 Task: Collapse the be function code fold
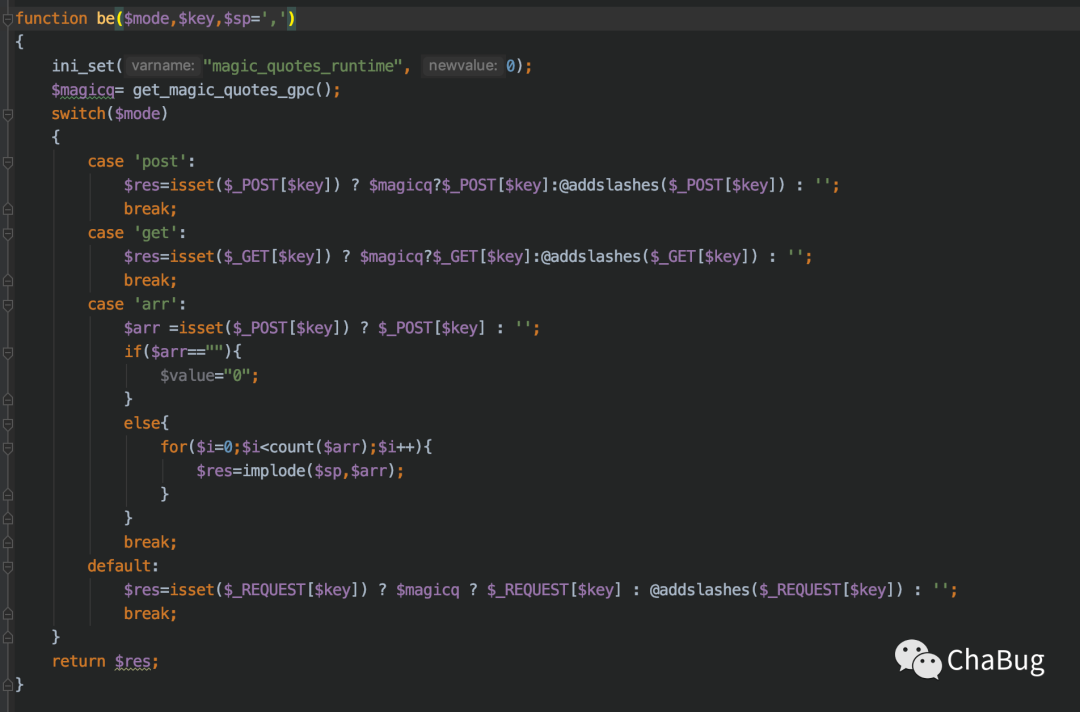coord(8,17)
